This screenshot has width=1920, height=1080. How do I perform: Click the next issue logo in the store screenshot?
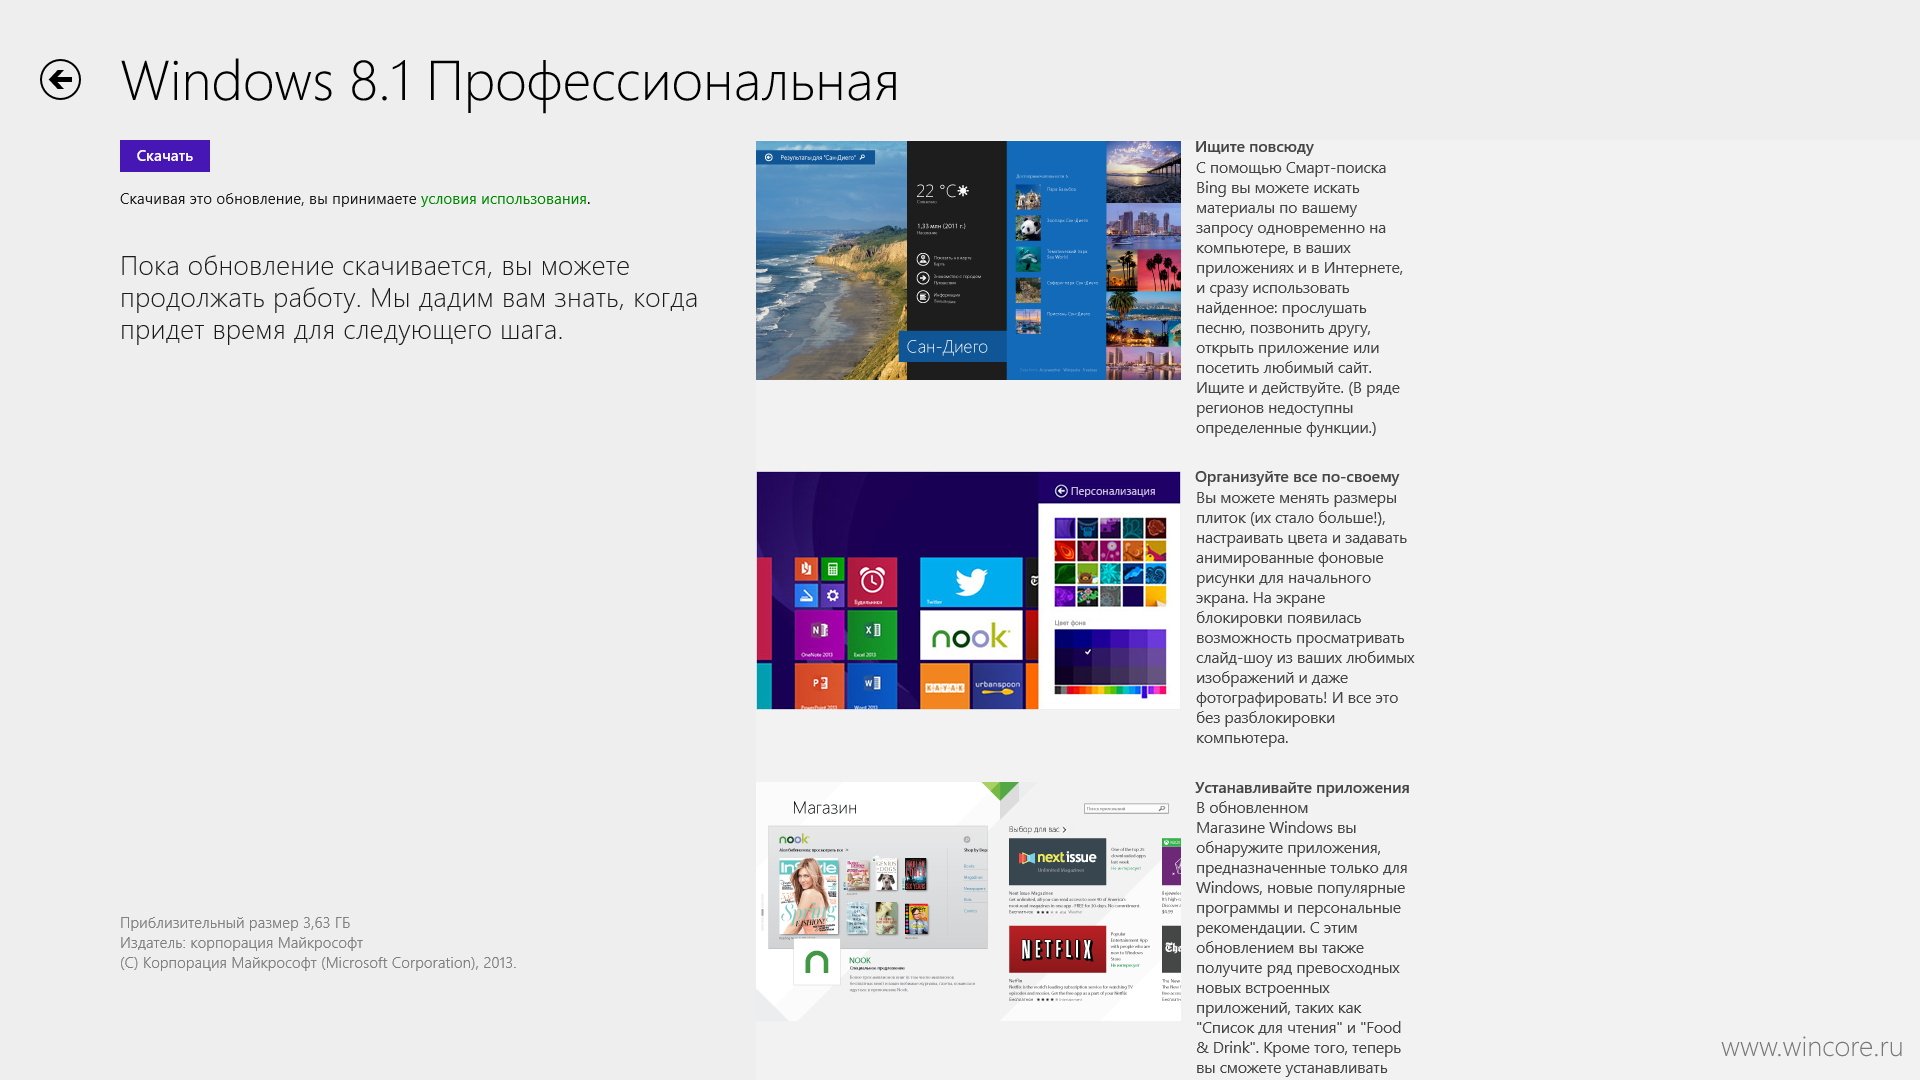[1057, 861]
